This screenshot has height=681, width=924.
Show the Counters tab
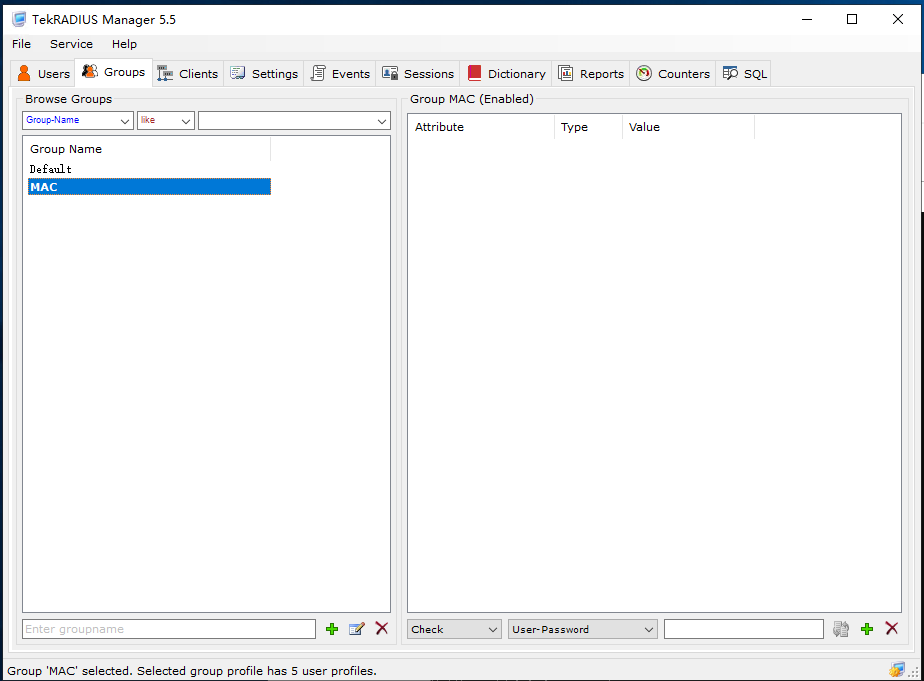pyautogui.click(x=673, y=74)
